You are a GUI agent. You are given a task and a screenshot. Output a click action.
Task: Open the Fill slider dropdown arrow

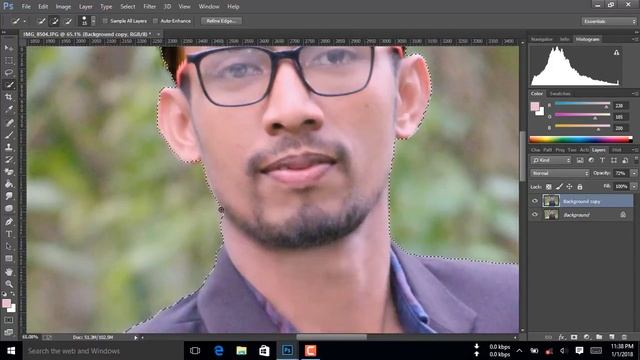coord(634,187)
